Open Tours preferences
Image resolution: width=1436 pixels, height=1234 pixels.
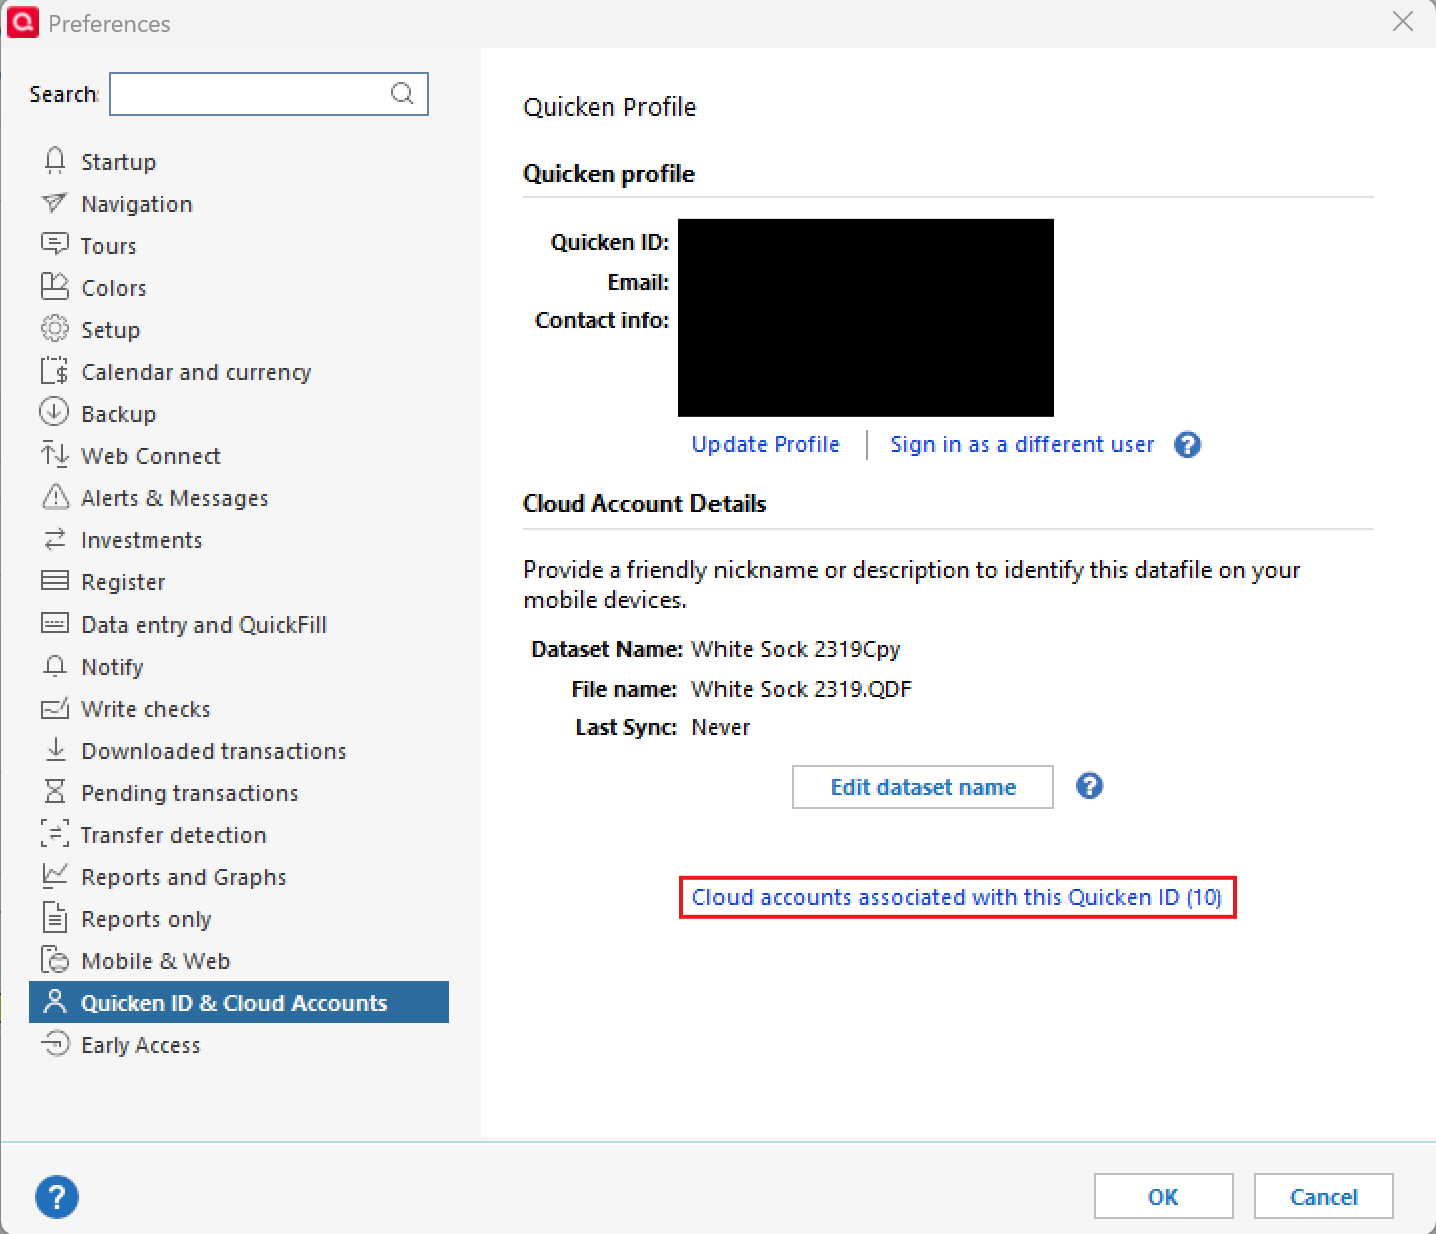(x=109, y=246)
